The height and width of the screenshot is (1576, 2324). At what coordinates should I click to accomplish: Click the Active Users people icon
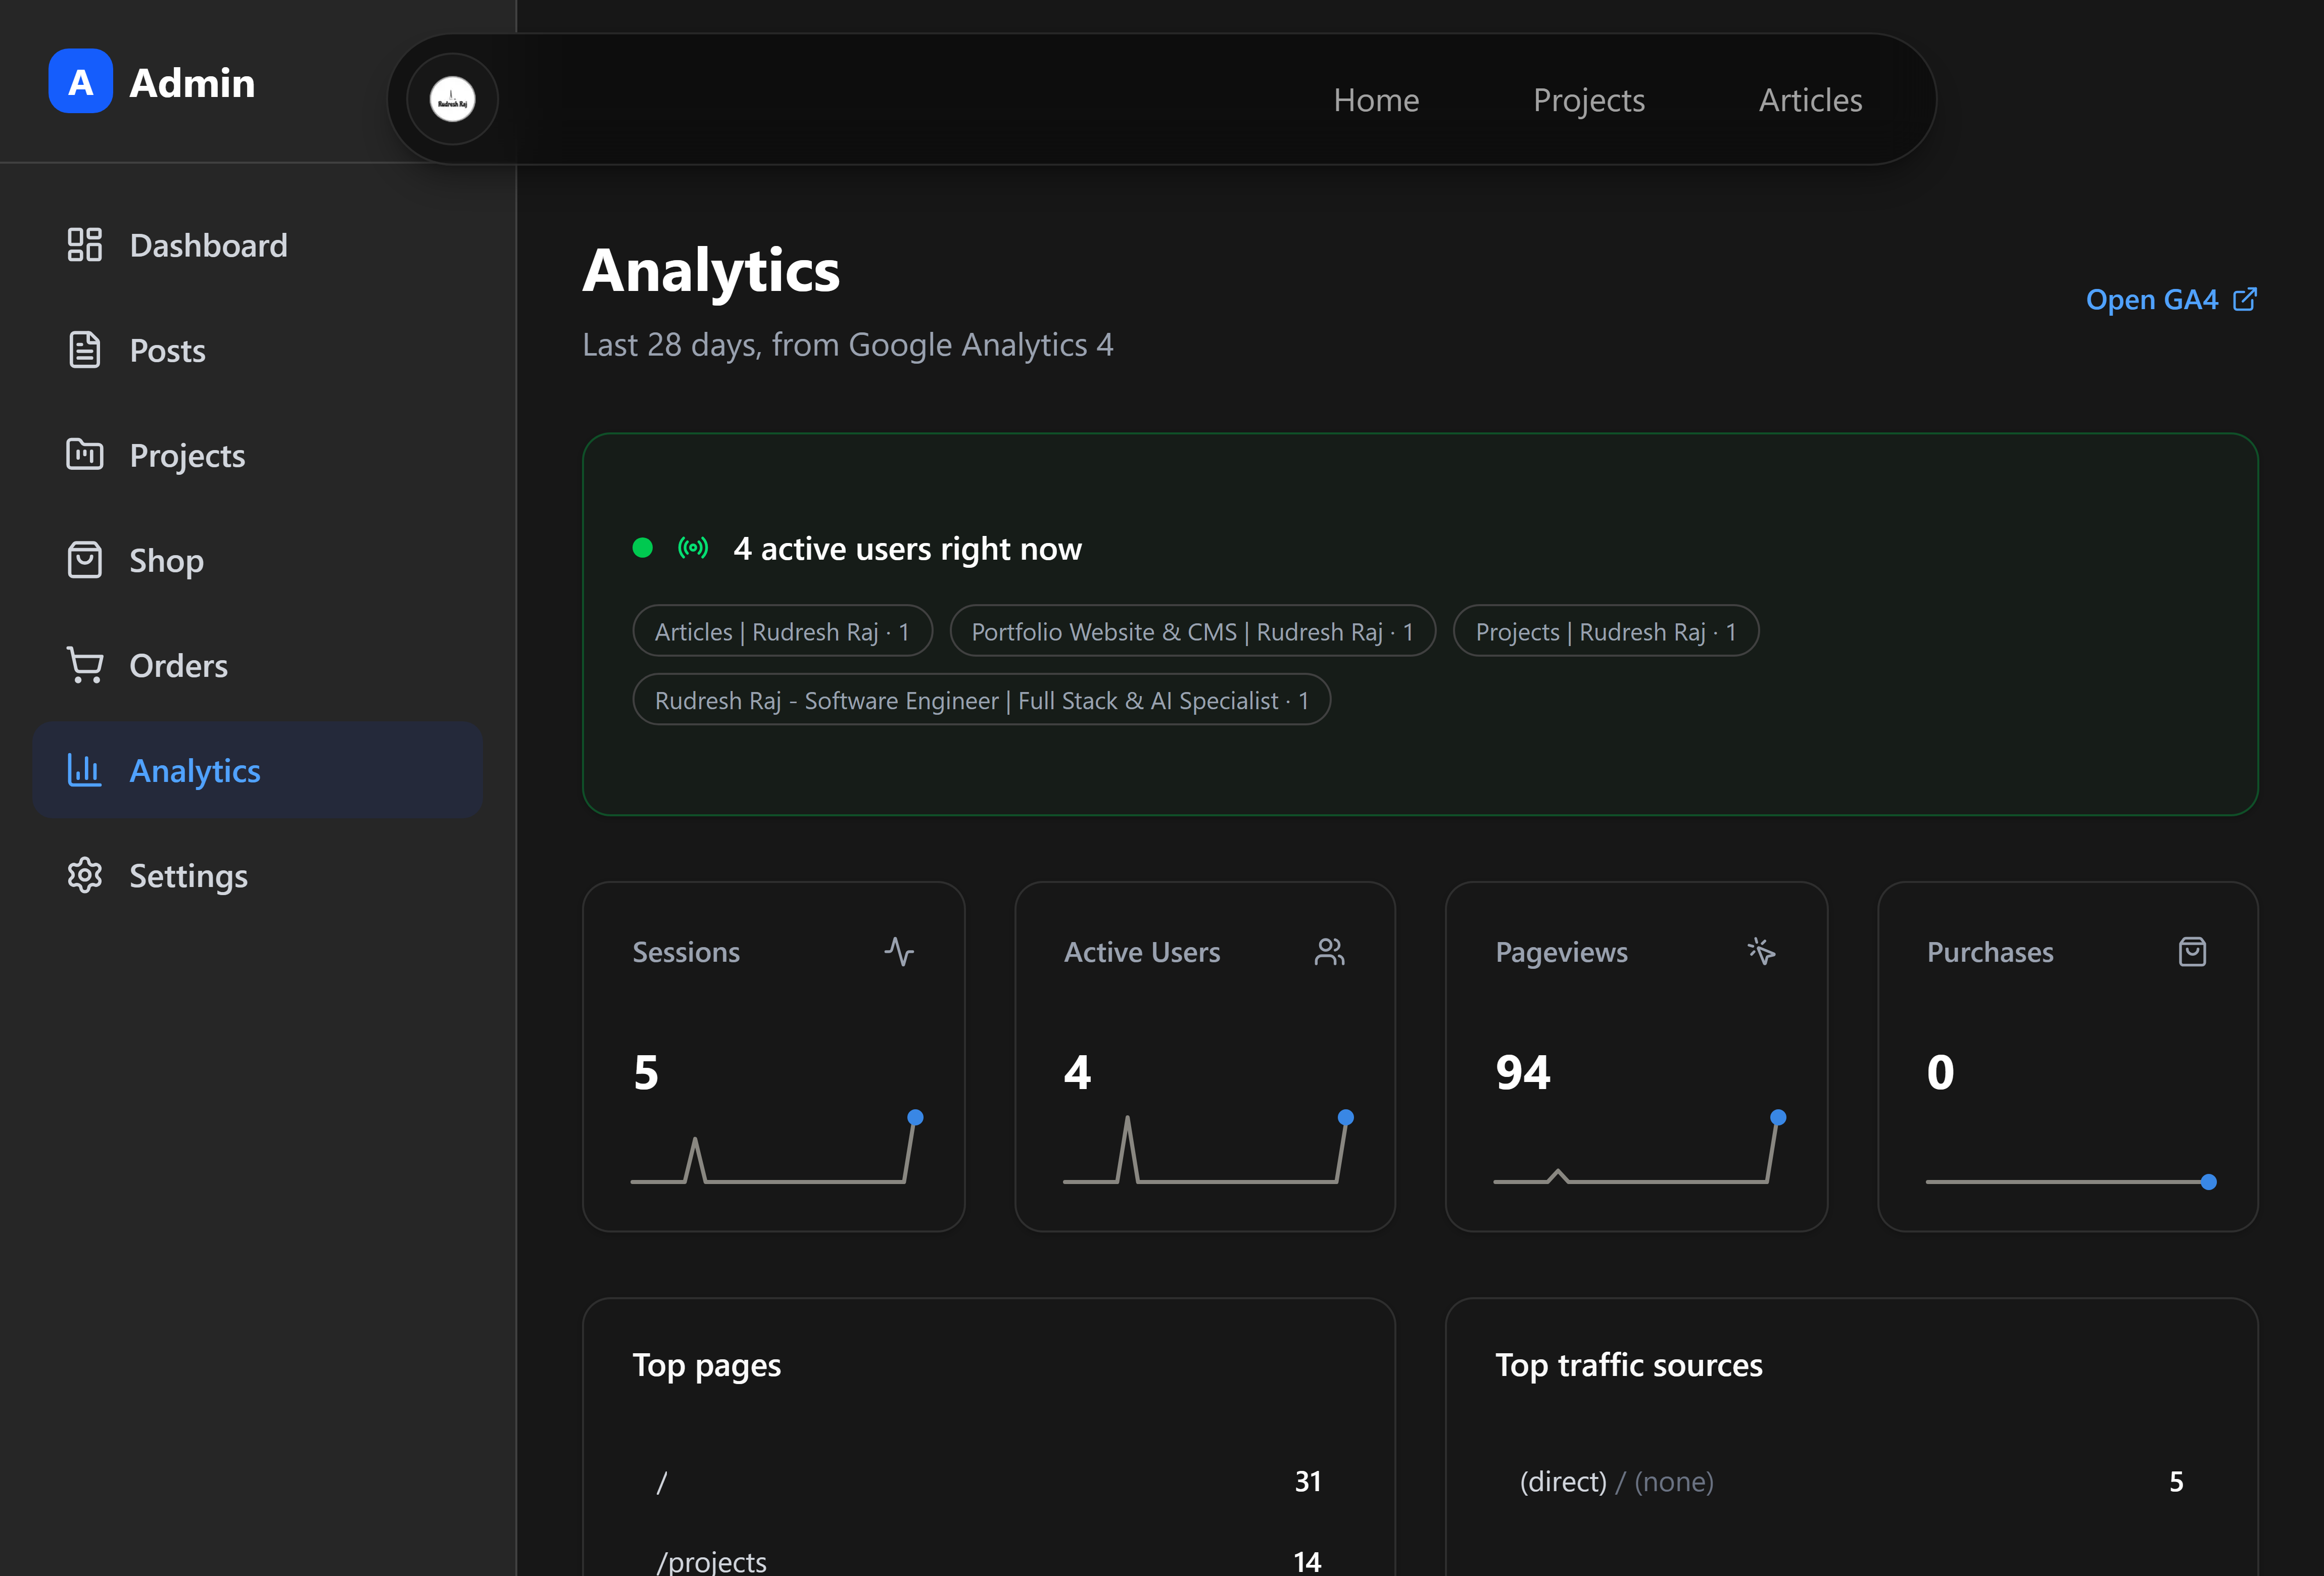(1329, 951)
